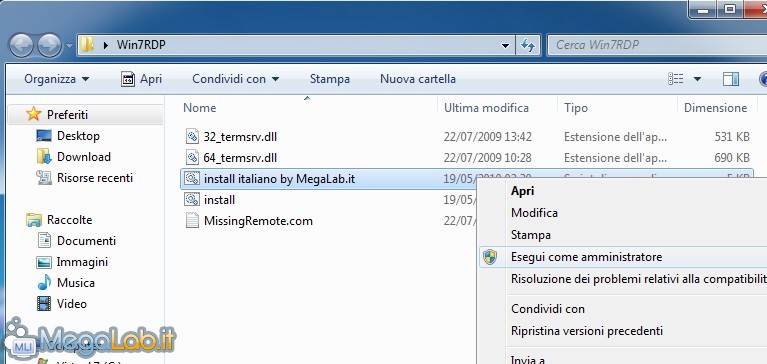Image resolution: width=767 pixels, height=364 pixels.
Task: Click the Video filmstrip icon
Action: coord(44,304)
